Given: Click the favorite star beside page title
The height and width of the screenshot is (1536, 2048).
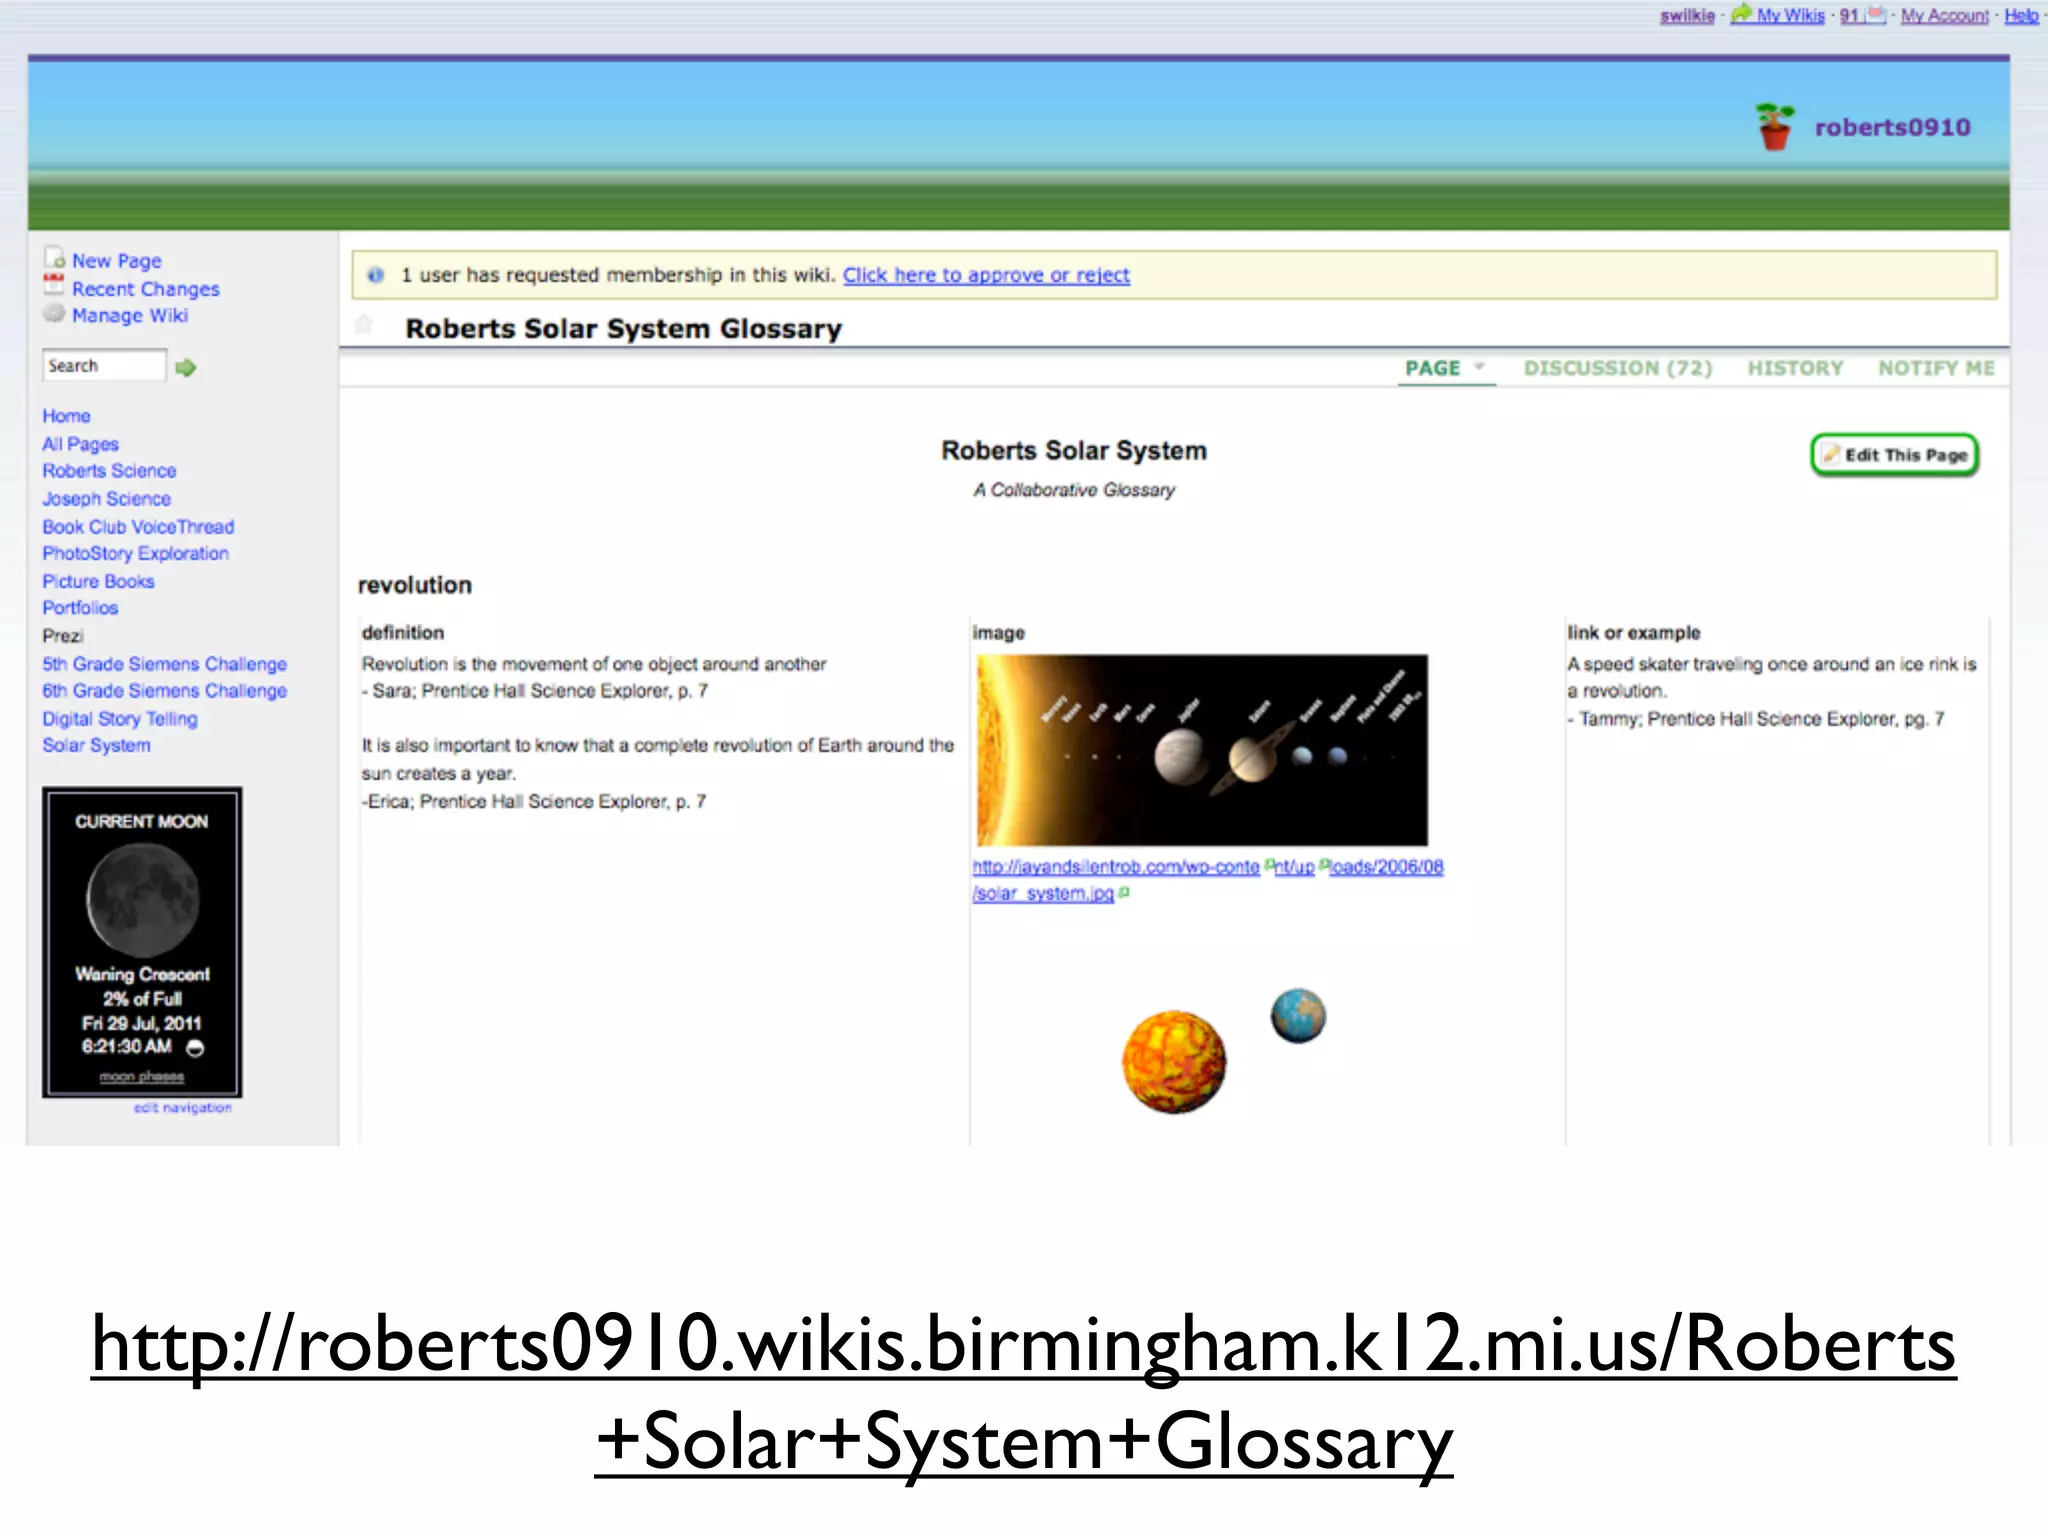Looking at the screenshot, I should click(364, 325).
